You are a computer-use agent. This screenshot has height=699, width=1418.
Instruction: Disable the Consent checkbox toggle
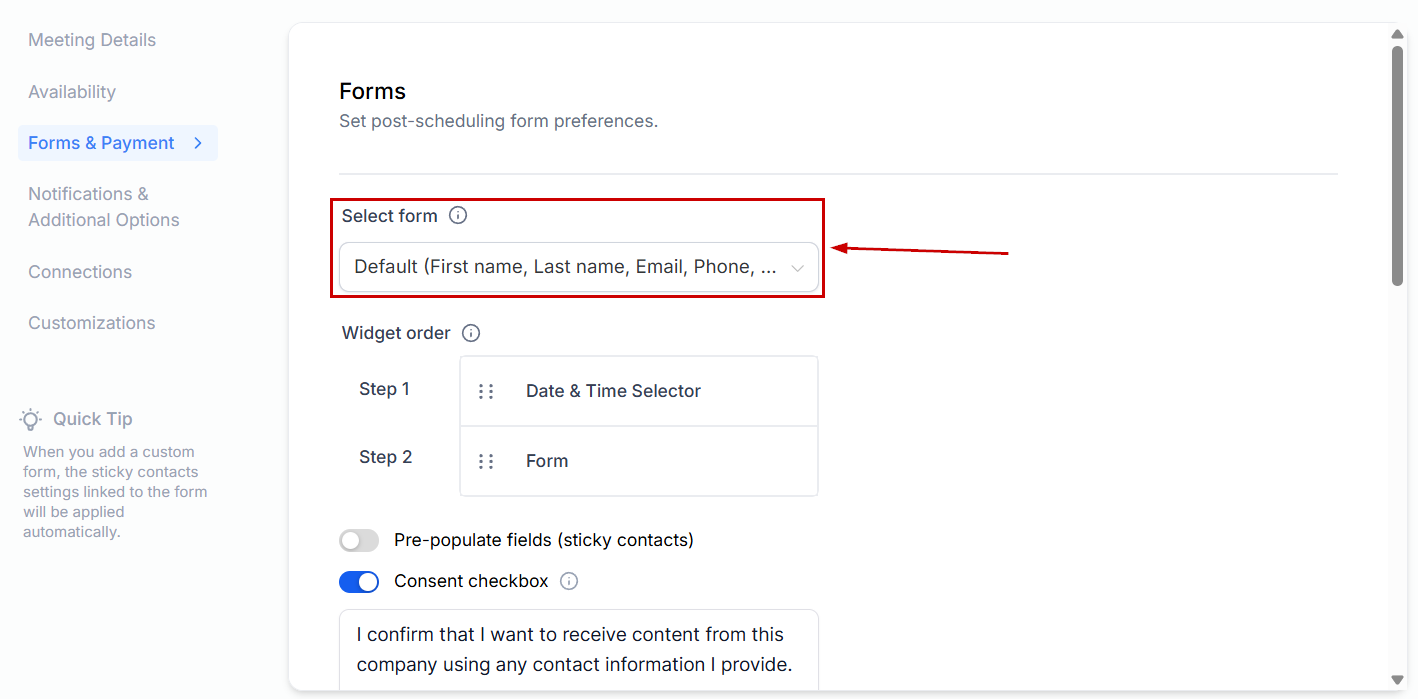tap(359, 582)
